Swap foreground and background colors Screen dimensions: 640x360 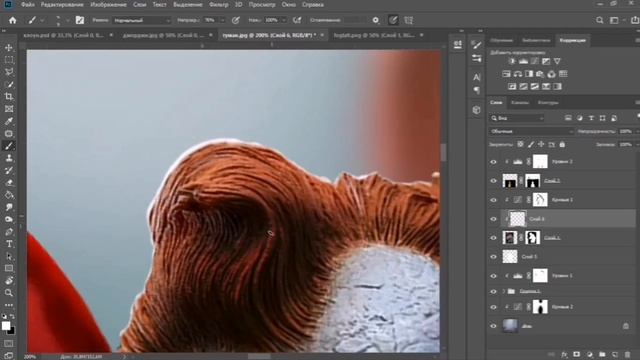click(x=12, y=317)
